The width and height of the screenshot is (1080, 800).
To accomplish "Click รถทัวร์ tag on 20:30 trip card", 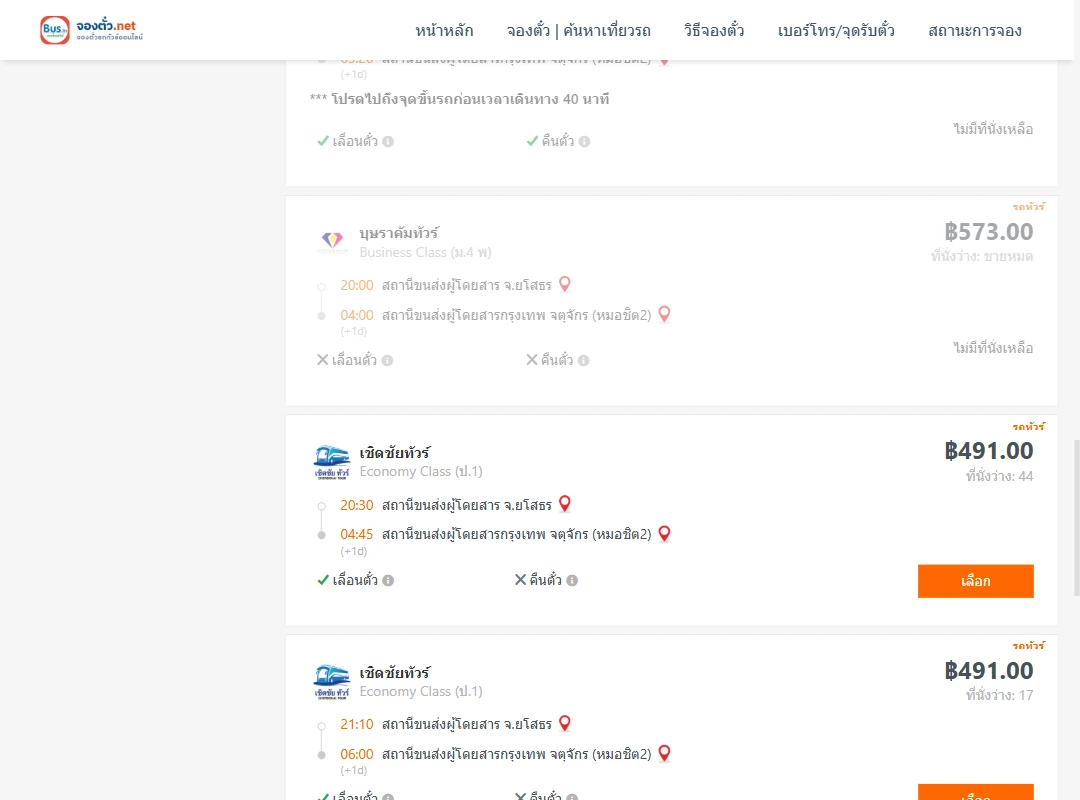I will pyautogui.click(x=1028, y=427).
